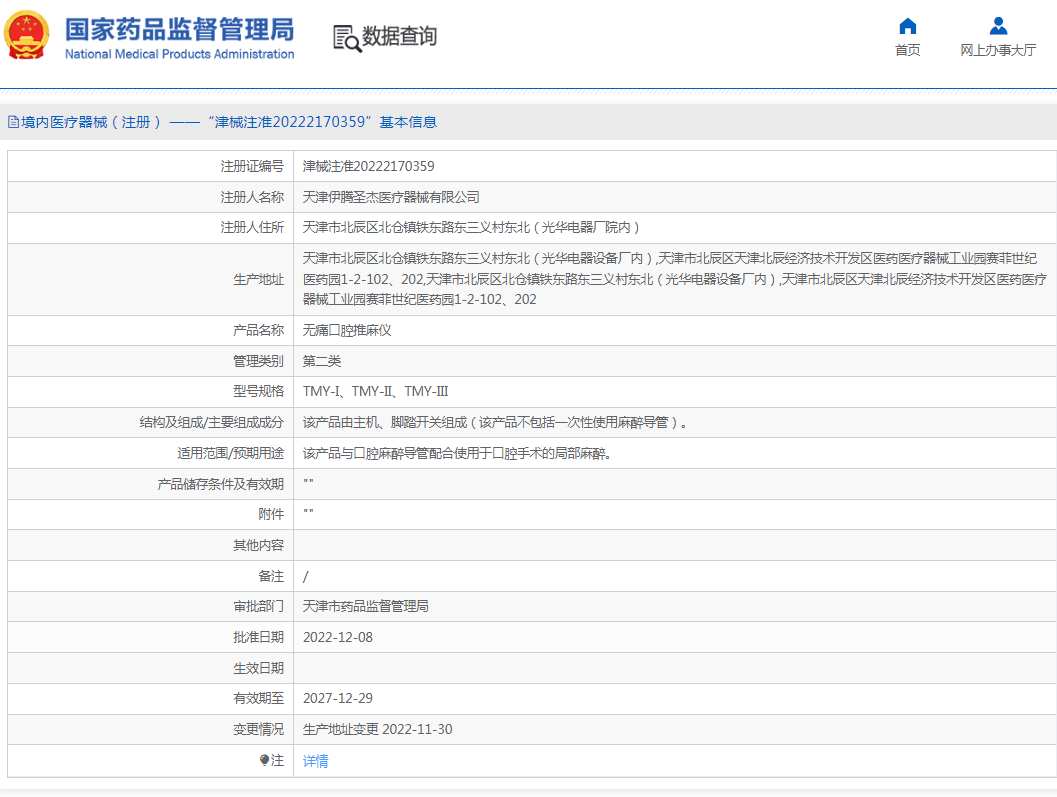Open the 详情 link in the 注 row
Viewport: 1057px width, 797px height.
[315, 761]
